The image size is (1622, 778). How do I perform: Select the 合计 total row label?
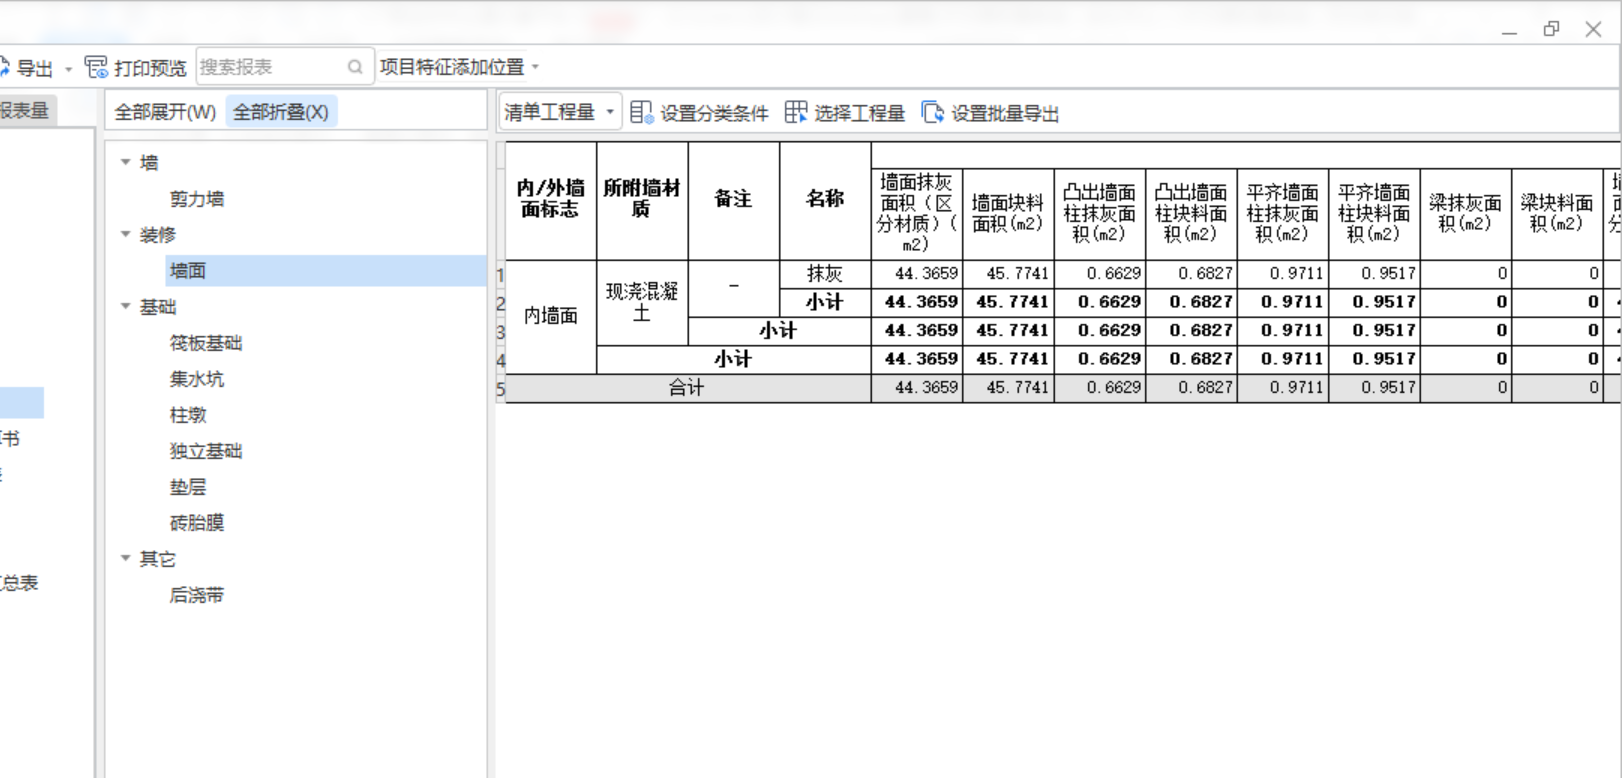[688, 388]
